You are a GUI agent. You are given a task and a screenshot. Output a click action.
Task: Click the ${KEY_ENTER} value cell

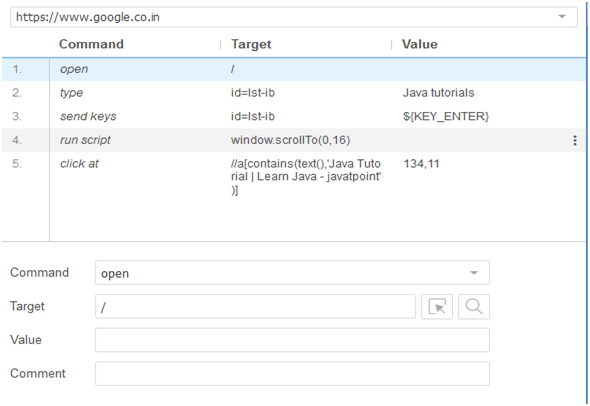coord(446,116)
